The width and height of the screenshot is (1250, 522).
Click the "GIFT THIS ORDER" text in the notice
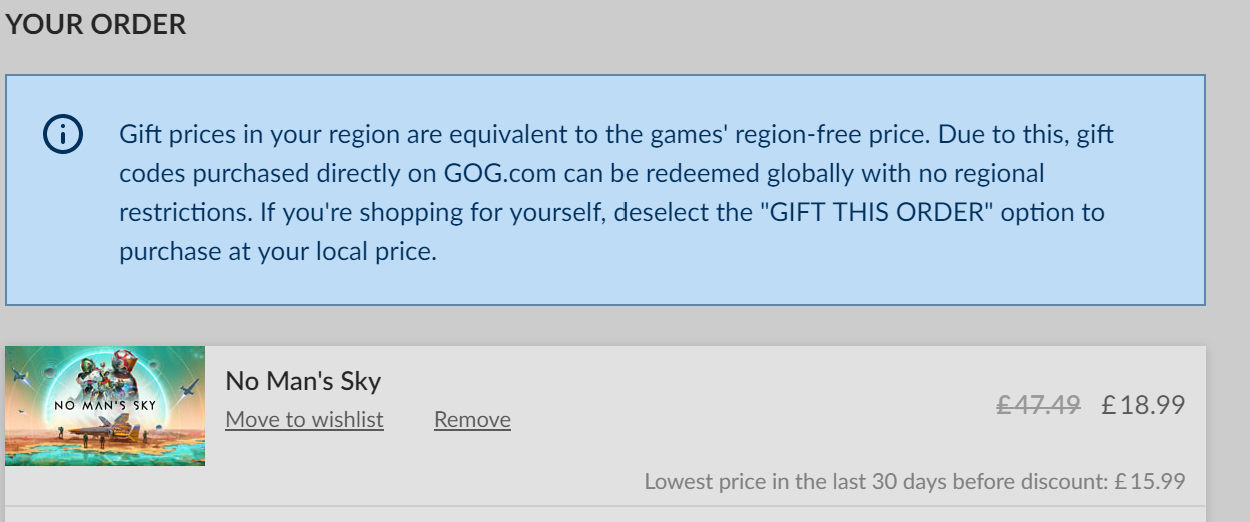pyautogui.click(x=876, y=213)
